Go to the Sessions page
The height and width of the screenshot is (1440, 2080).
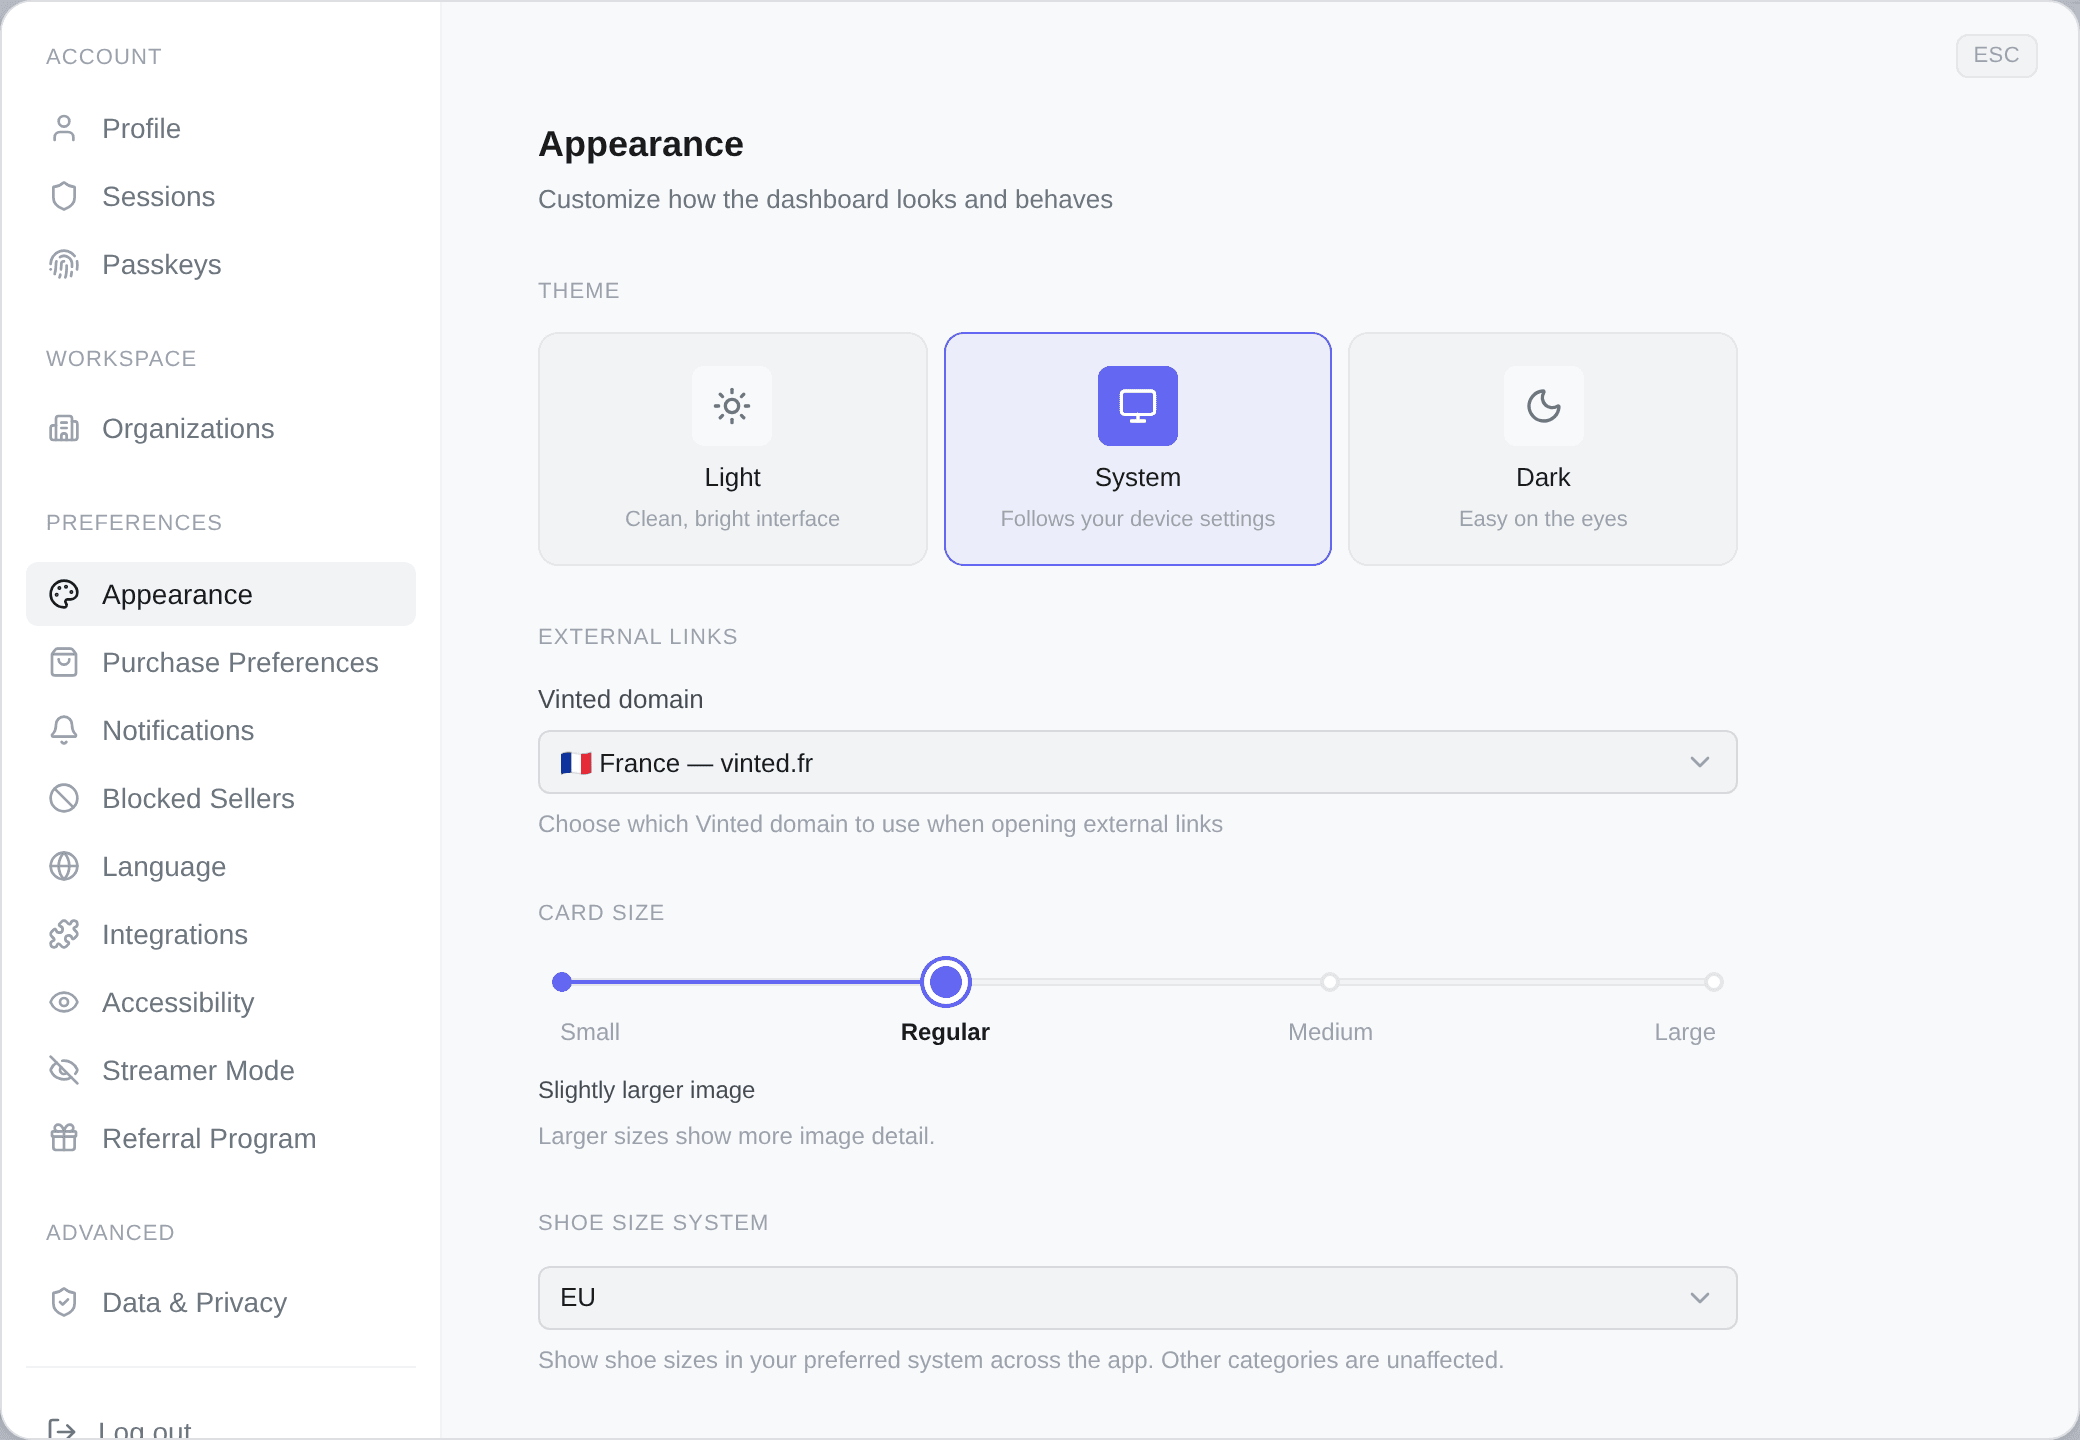click(221, 197)
